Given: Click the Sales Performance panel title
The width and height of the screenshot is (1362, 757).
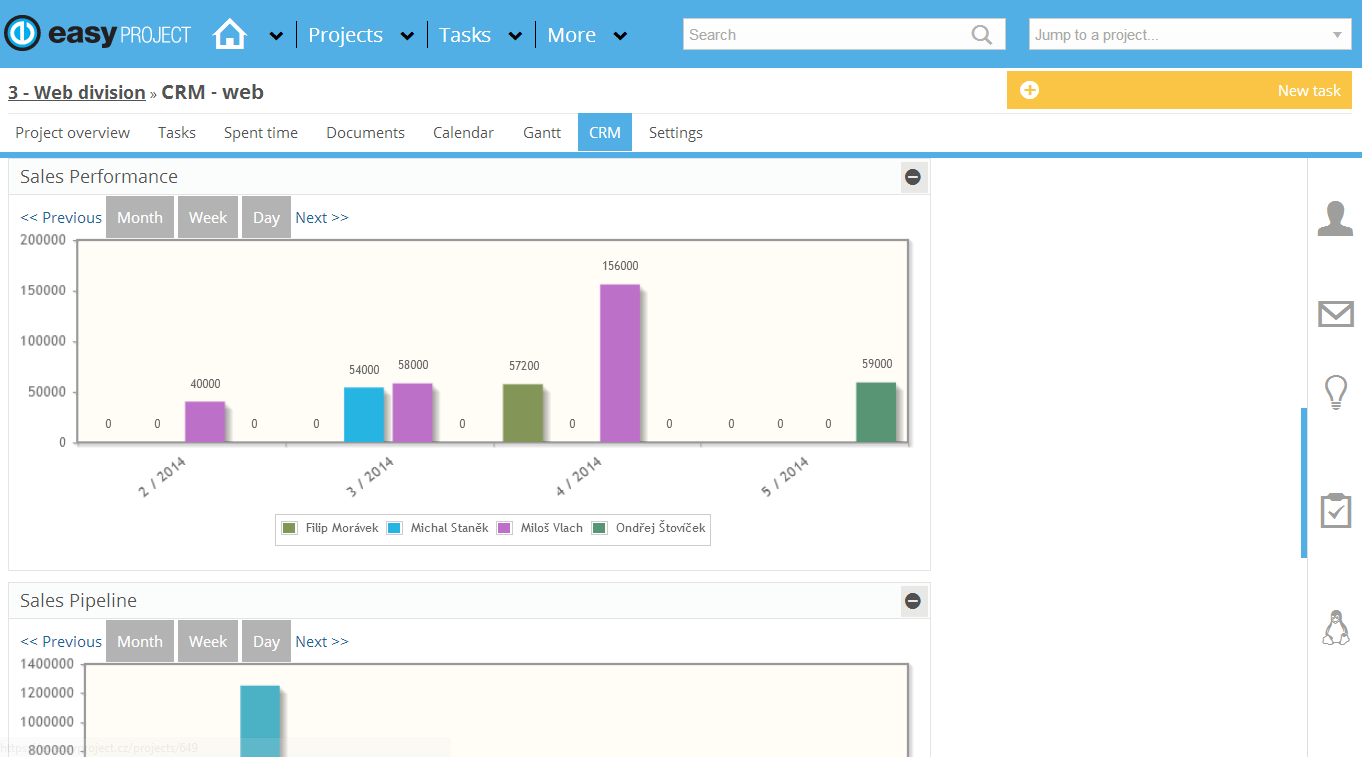Looking at the screenshot, I should pos(99,177).
